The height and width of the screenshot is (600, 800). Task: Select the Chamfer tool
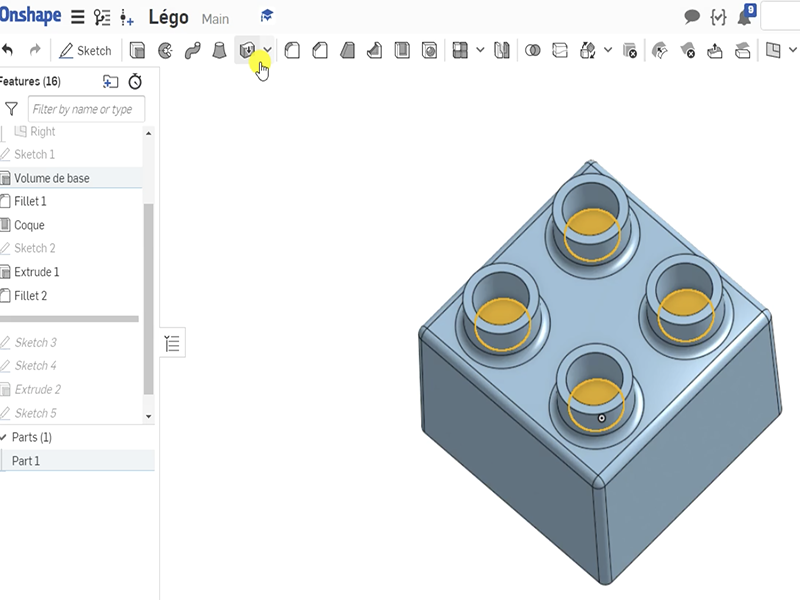320,51
